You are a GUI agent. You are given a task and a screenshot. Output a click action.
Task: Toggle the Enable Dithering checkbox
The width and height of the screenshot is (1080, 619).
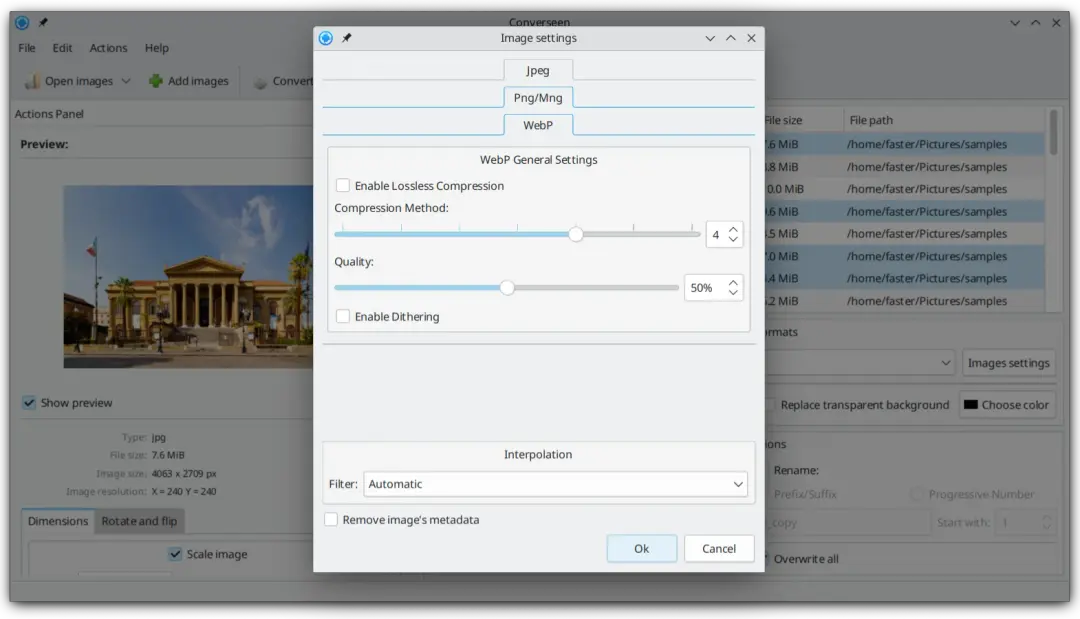[343, 317]
